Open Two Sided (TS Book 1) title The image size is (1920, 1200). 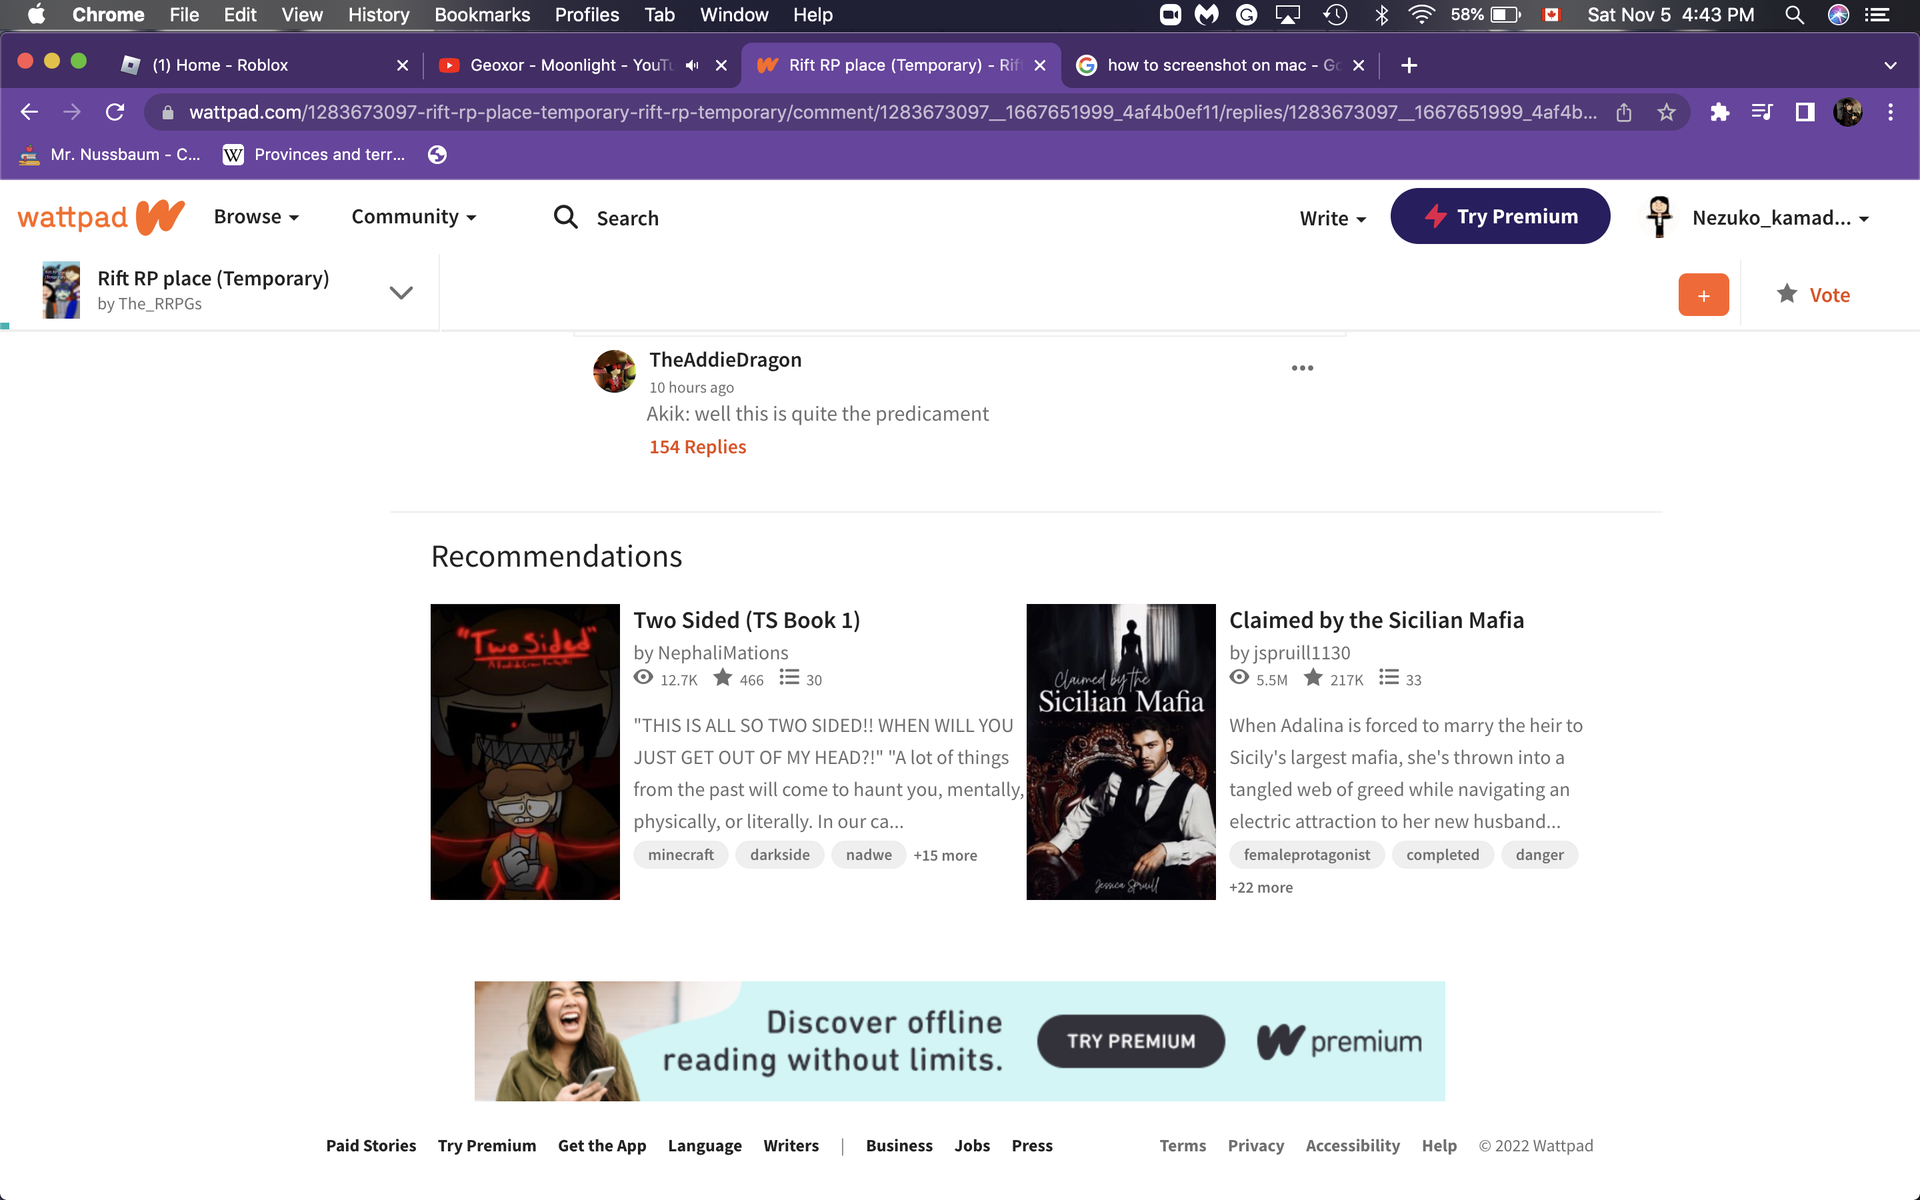tap(747, 620)
